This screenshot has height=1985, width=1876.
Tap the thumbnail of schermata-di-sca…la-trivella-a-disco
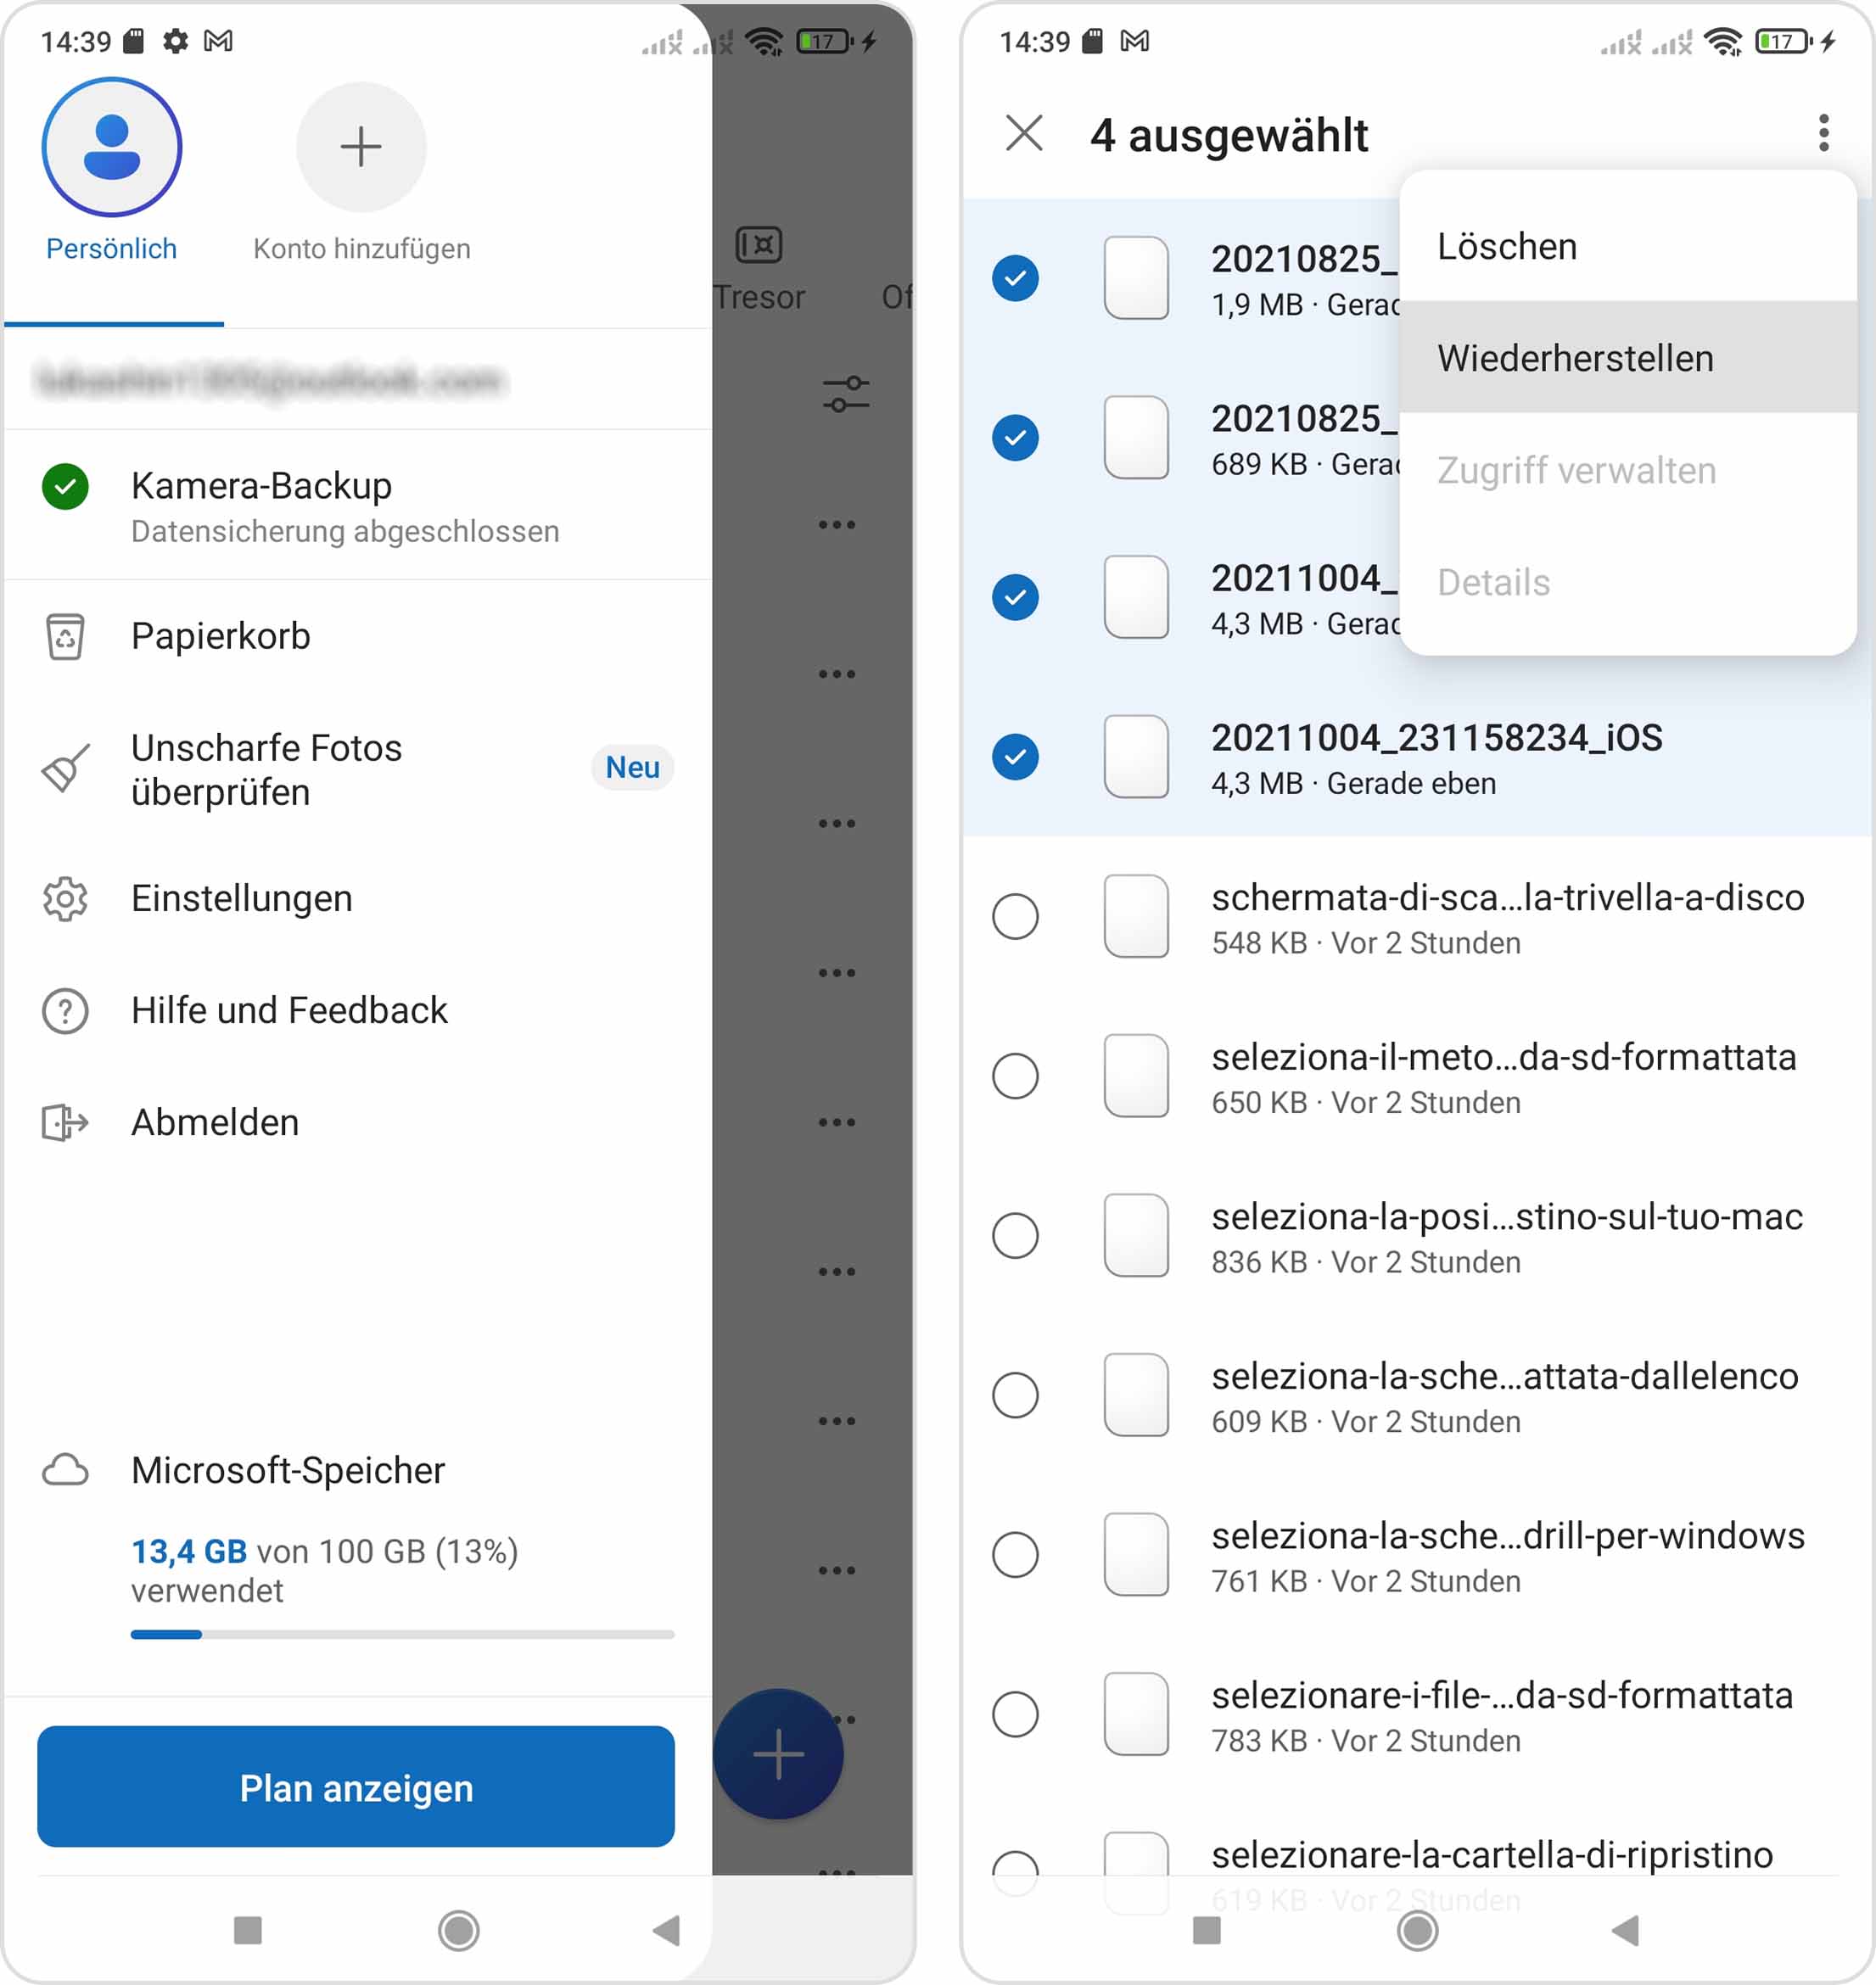1136,916
